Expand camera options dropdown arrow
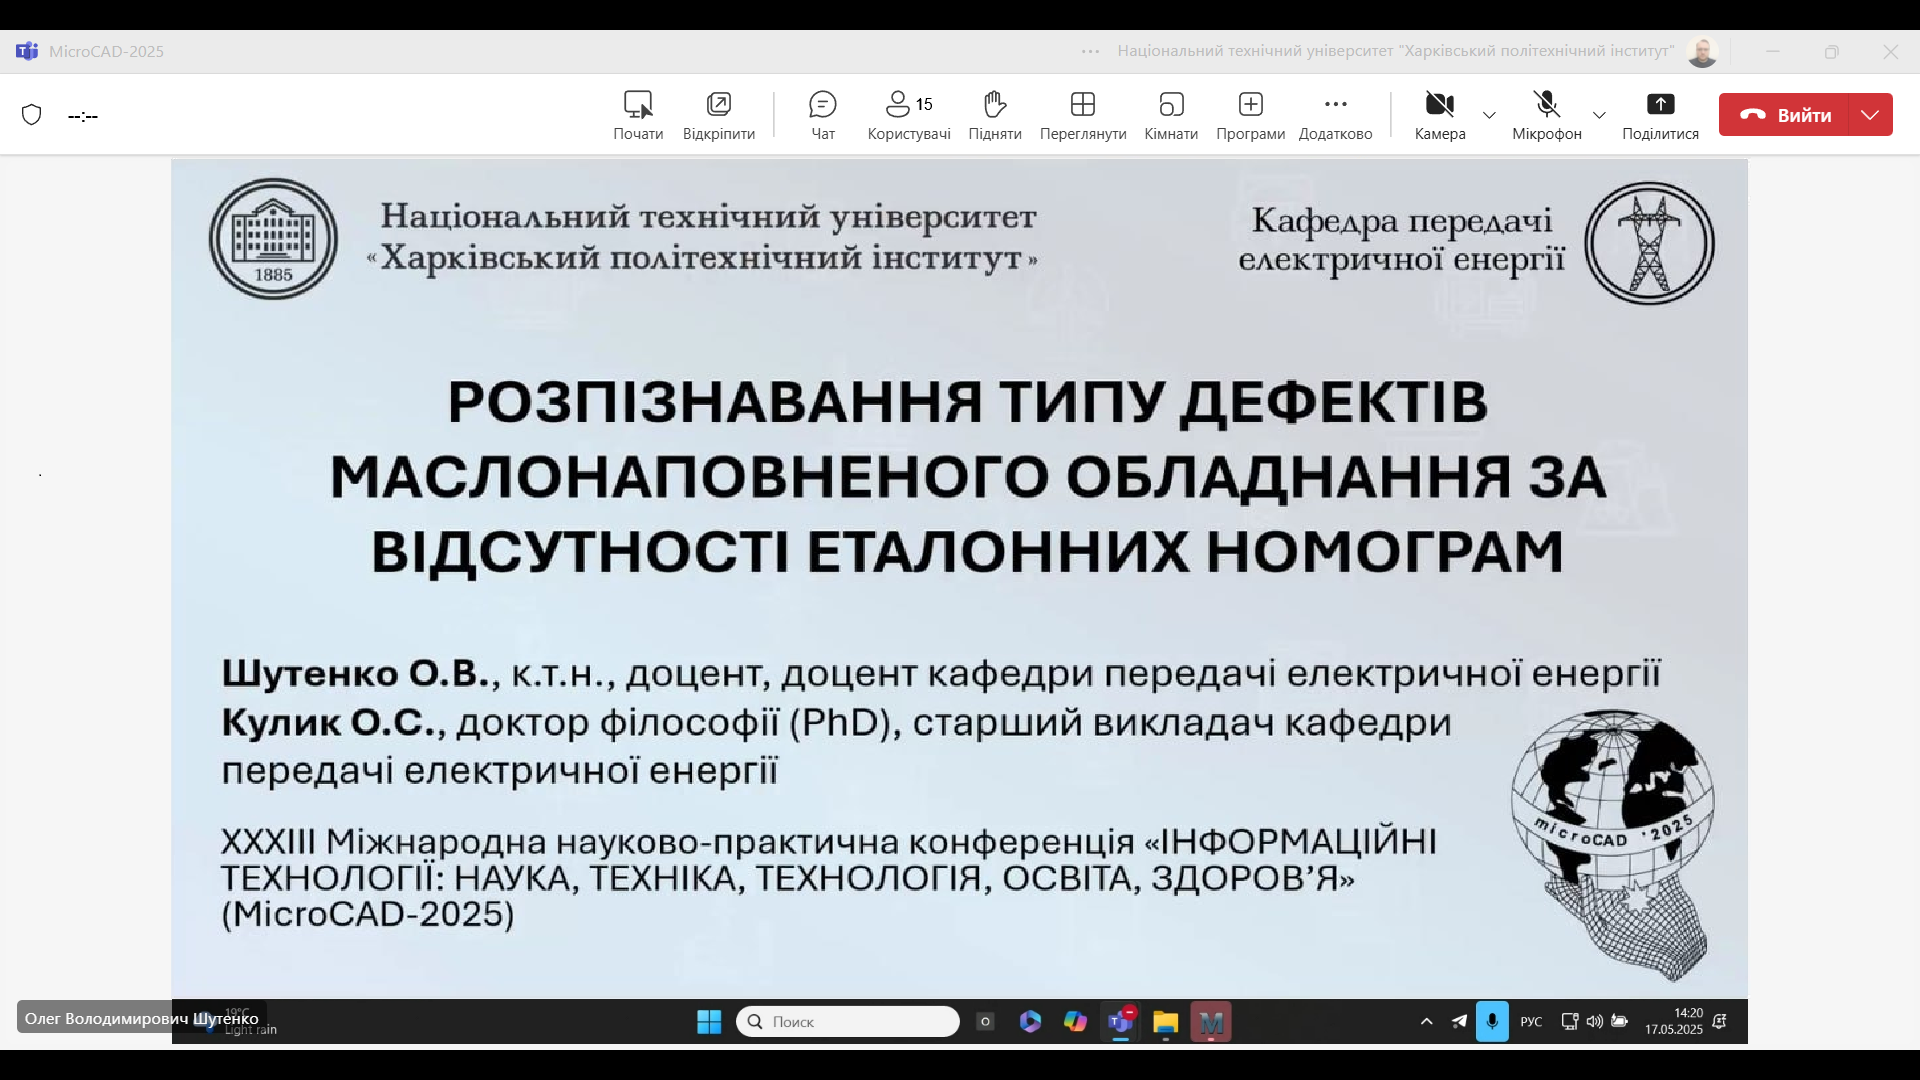This screenshot has width=1920, height=1080. (1489, 115)
